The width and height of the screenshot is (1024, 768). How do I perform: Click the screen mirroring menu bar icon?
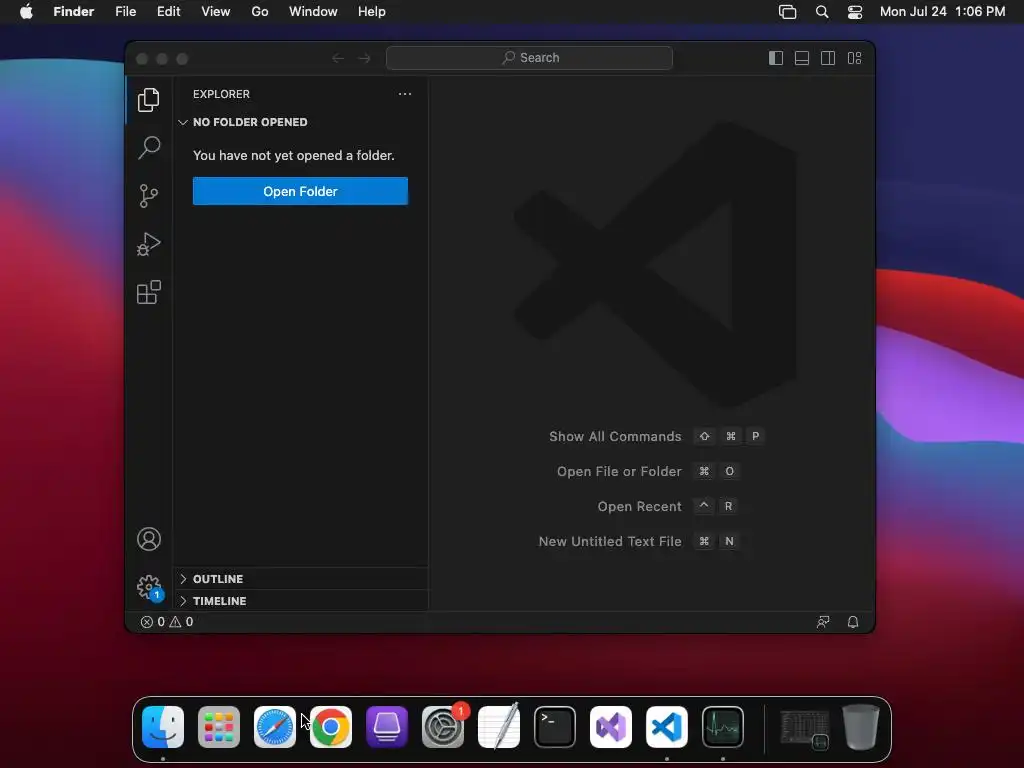coord(788,12)
